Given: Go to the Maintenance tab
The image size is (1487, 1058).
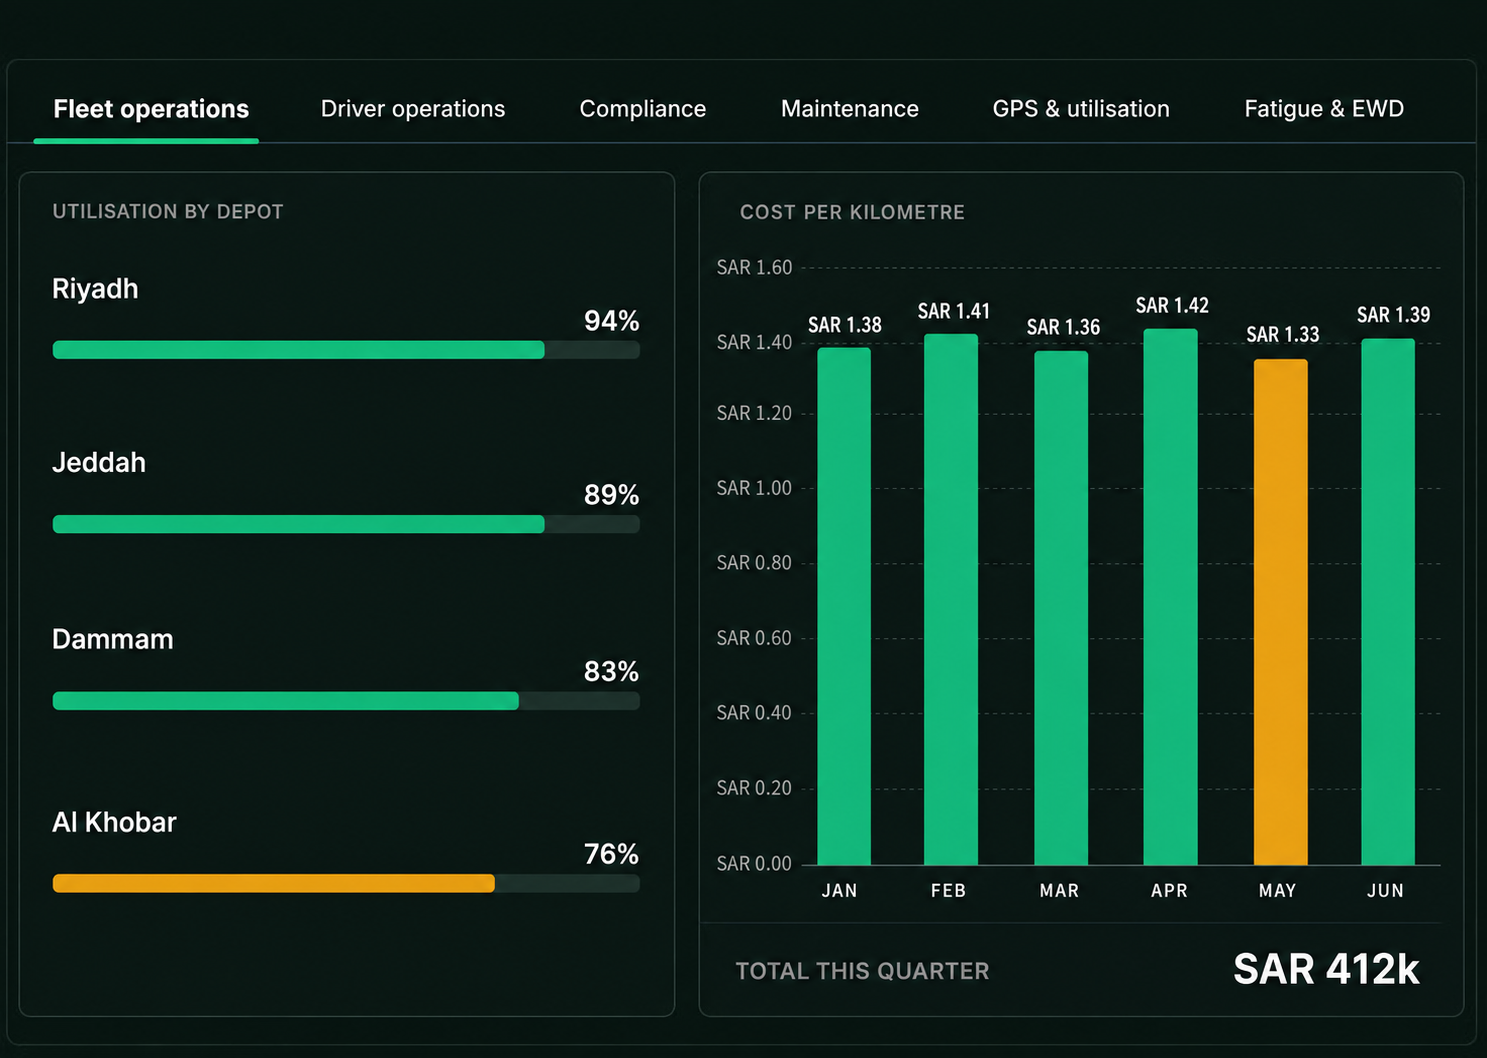Looking at the screenshot, I should click(x=850, y=109).
